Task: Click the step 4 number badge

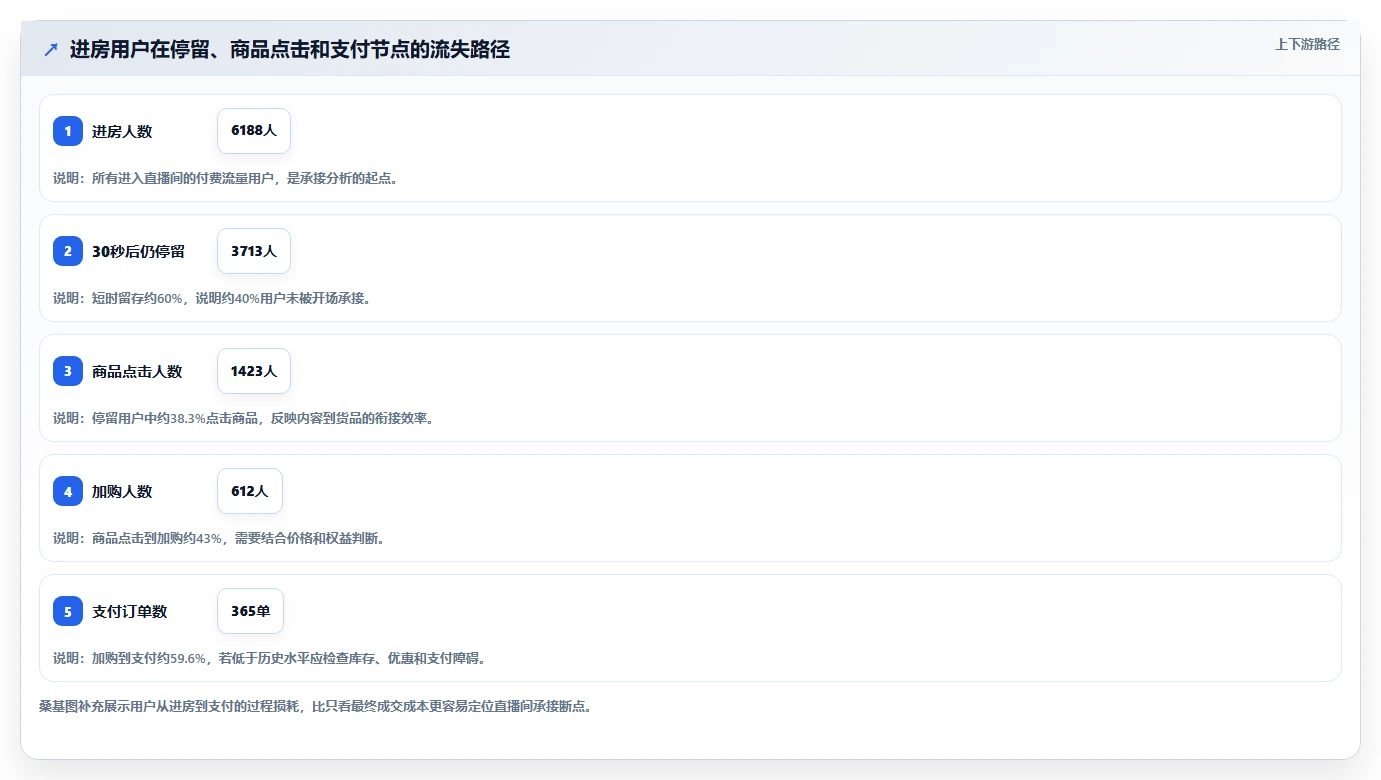Action: click(68, 491)
